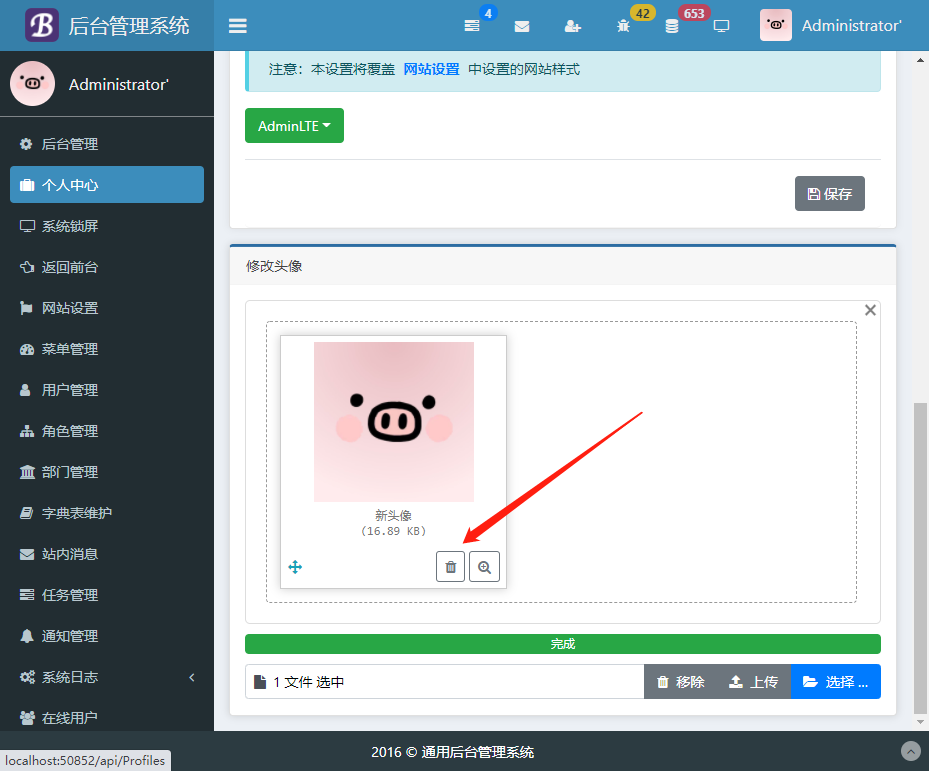Click the 字典表维护 book icon
Screen dimensions: 929x771
coord(27,513)
